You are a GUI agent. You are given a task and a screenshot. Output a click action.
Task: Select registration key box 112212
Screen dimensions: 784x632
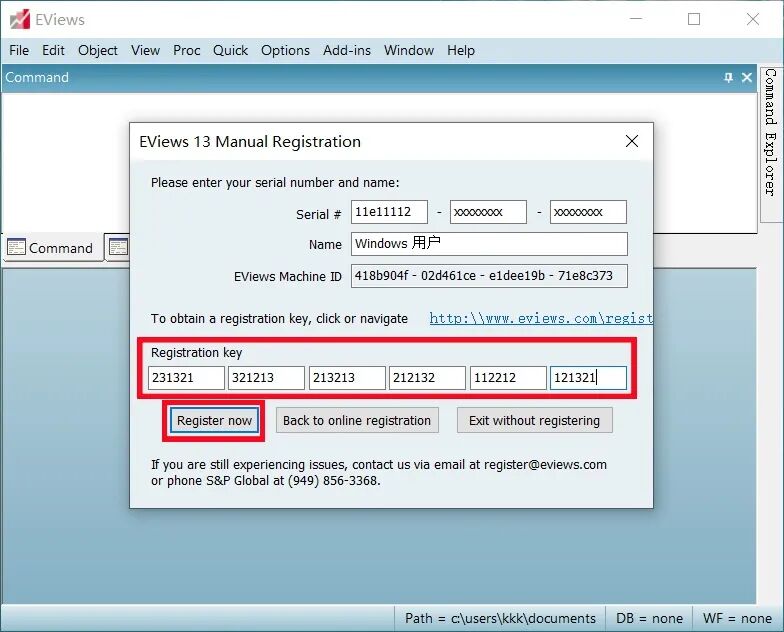[508, 378]
